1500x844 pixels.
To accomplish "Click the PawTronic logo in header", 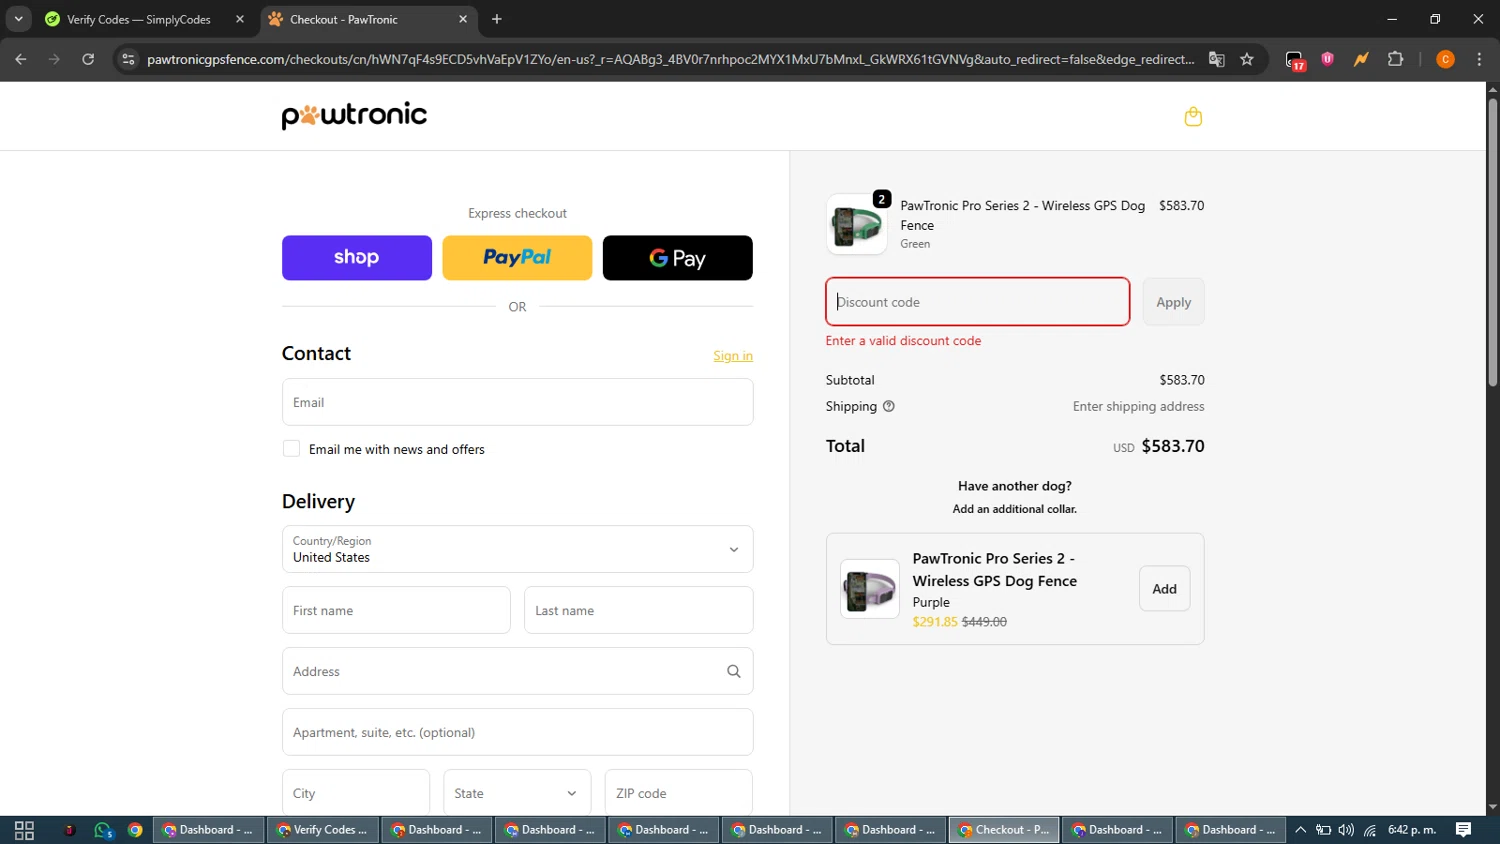I will tap(354, 116).
